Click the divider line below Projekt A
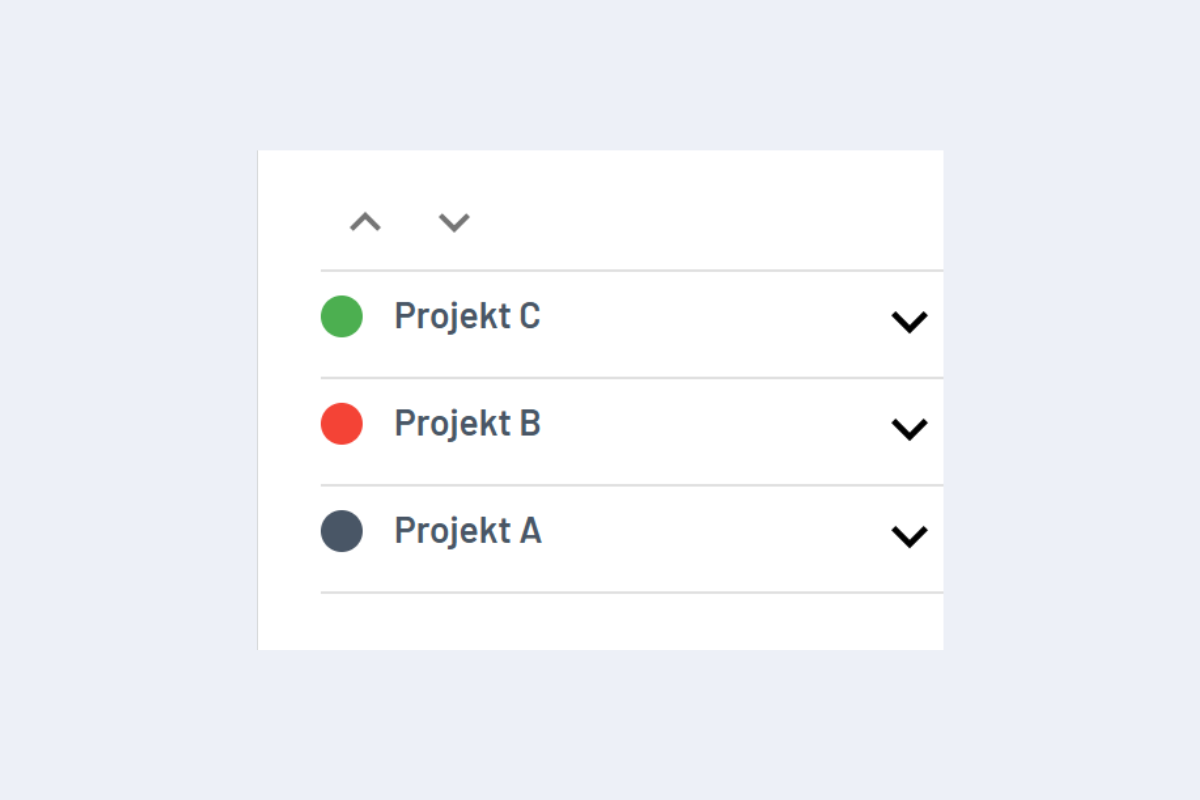 pos(630,592)
